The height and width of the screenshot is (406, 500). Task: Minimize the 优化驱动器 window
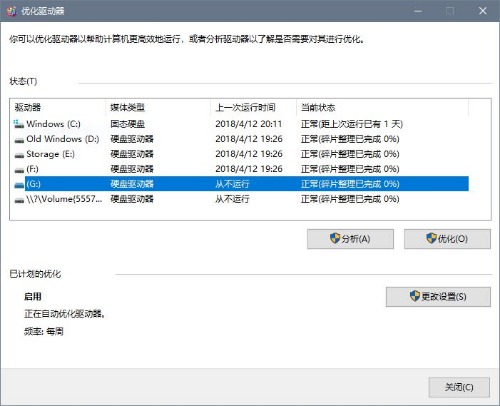tap(418, 11)
